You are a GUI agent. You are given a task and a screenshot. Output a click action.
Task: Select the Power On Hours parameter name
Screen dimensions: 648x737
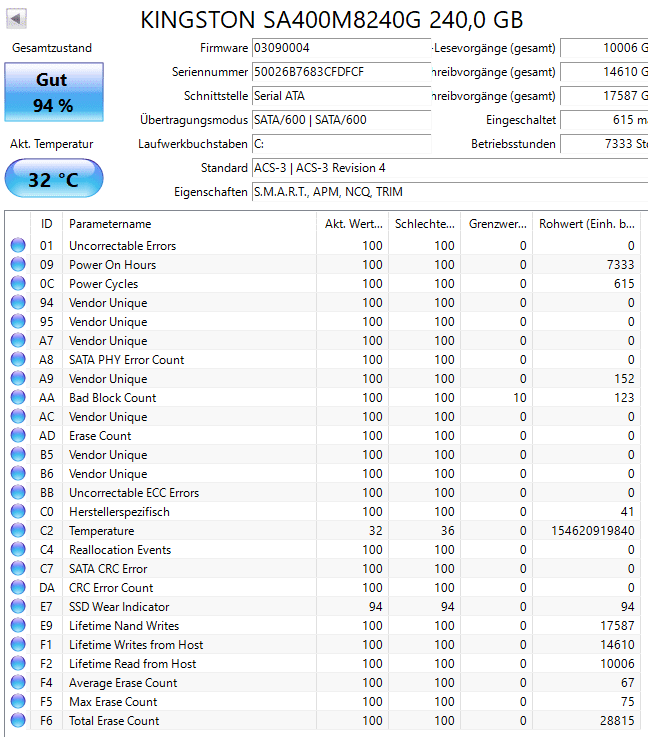[112, 265]
